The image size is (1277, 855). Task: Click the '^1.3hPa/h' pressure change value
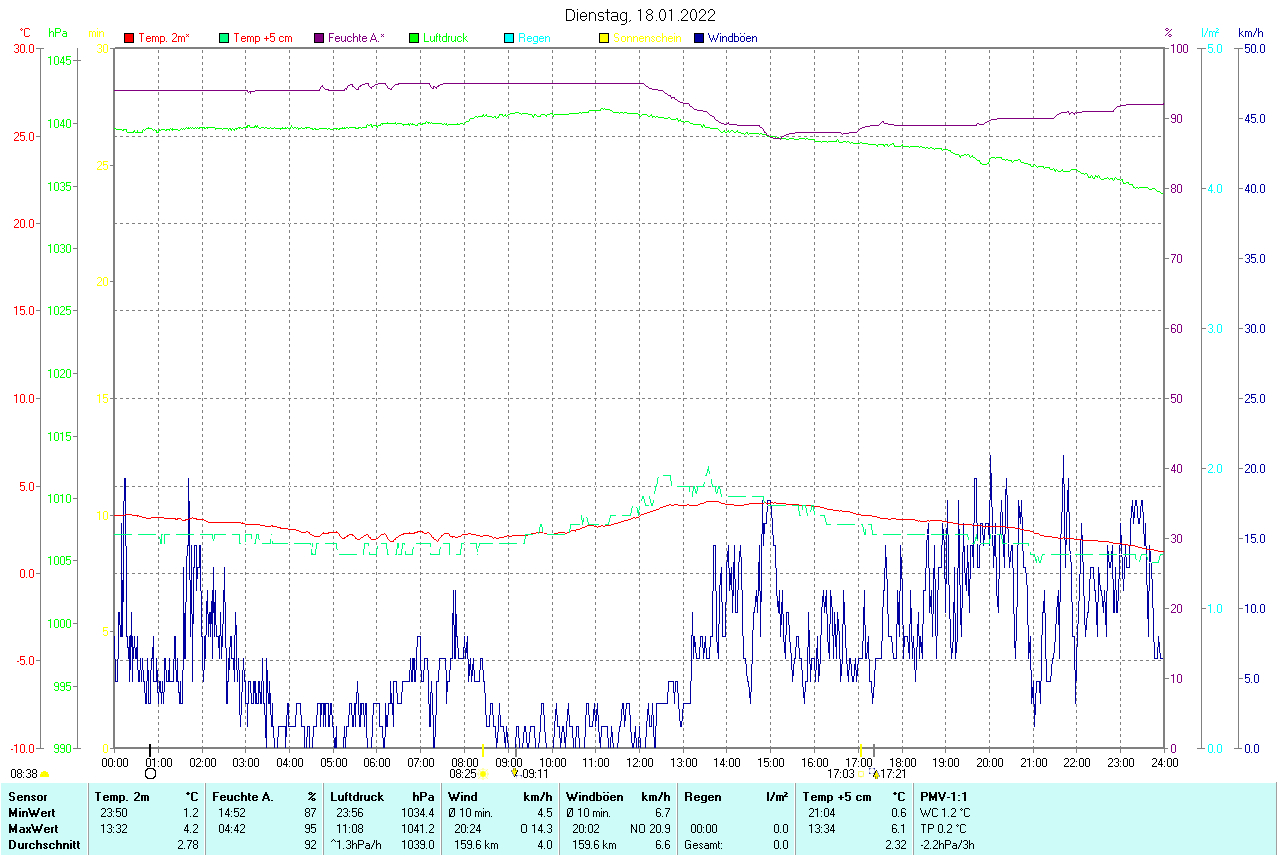(x=358, y=845)
